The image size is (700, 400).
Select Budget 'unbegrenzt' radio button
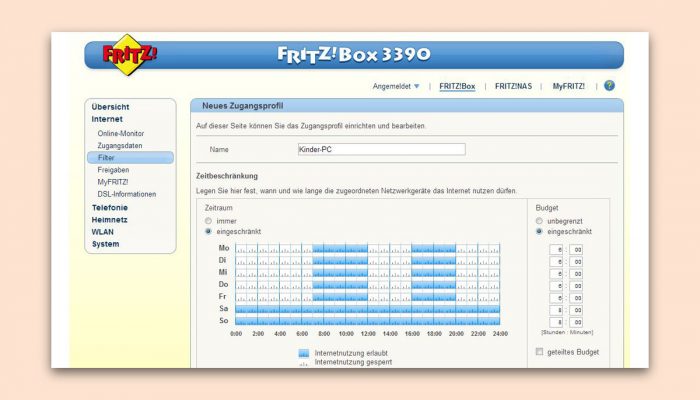pos(539,221)
